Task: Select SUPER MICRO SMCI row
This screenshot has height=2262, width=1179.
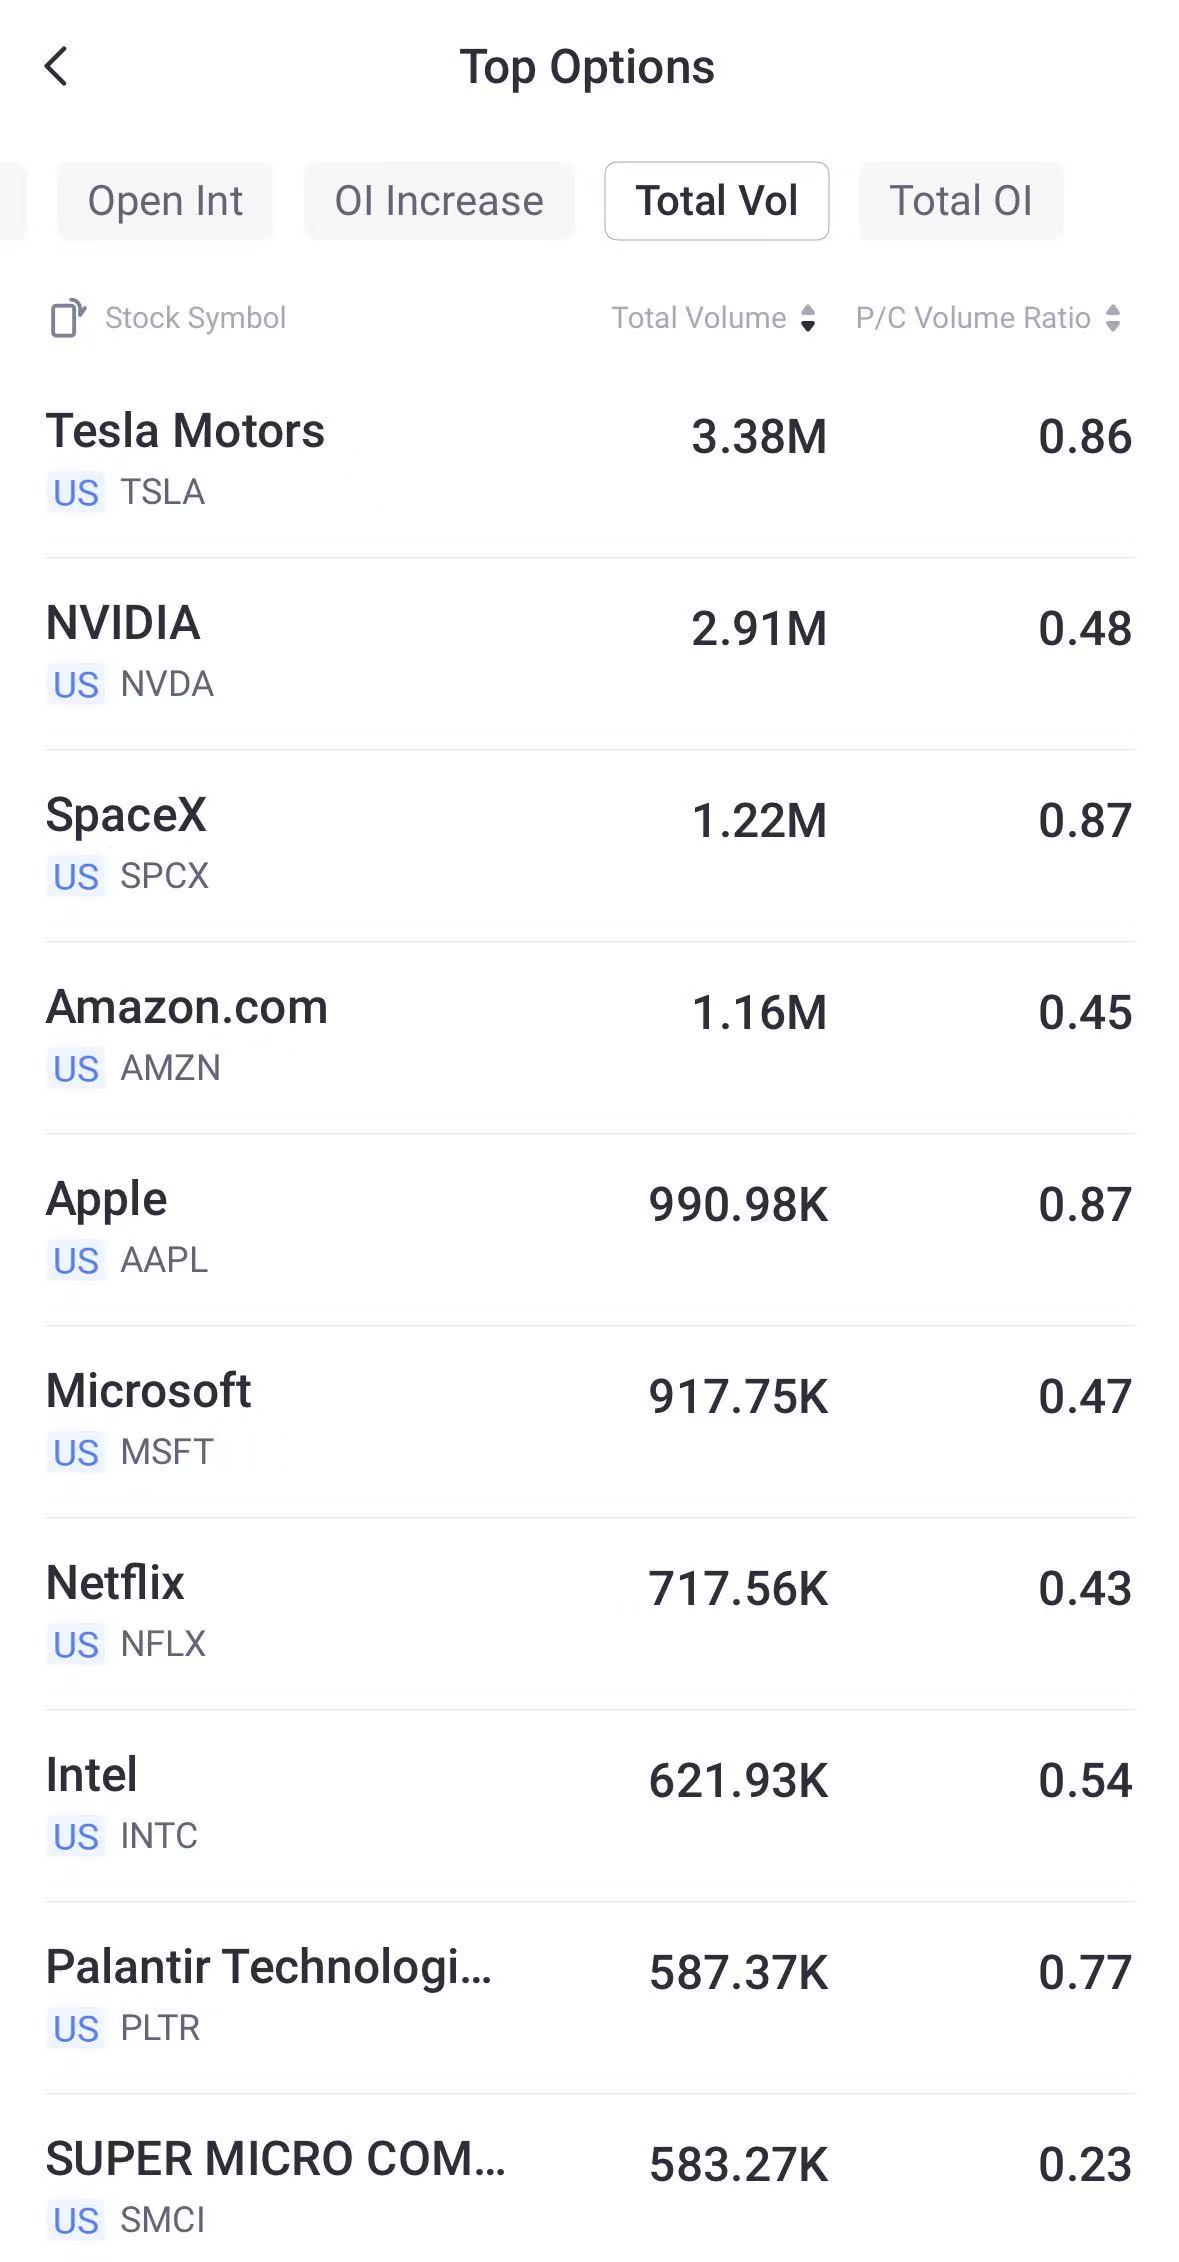Action: coord(590,2180)
